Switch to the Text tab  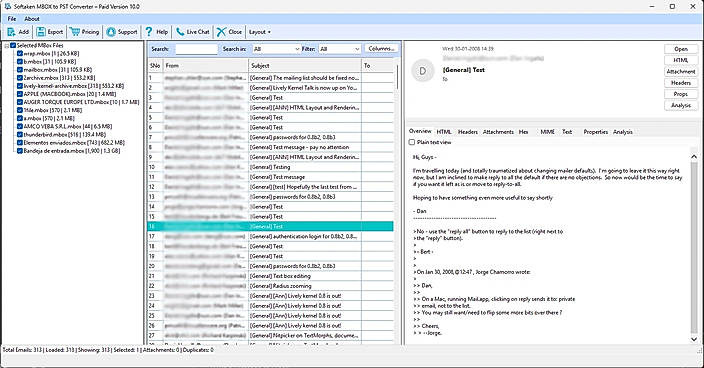pyautogui.click(x=567, y=132)
